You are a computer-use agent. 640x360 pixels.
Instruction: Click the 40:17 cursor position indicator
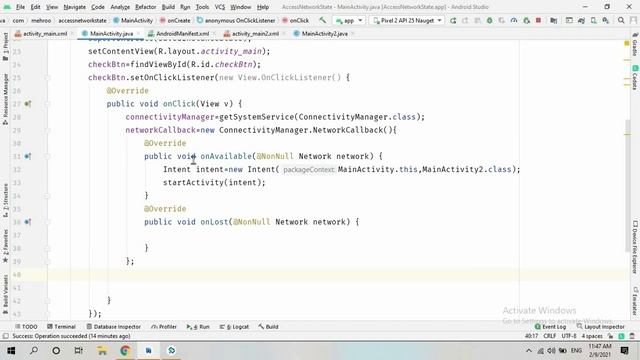(531, 336)
